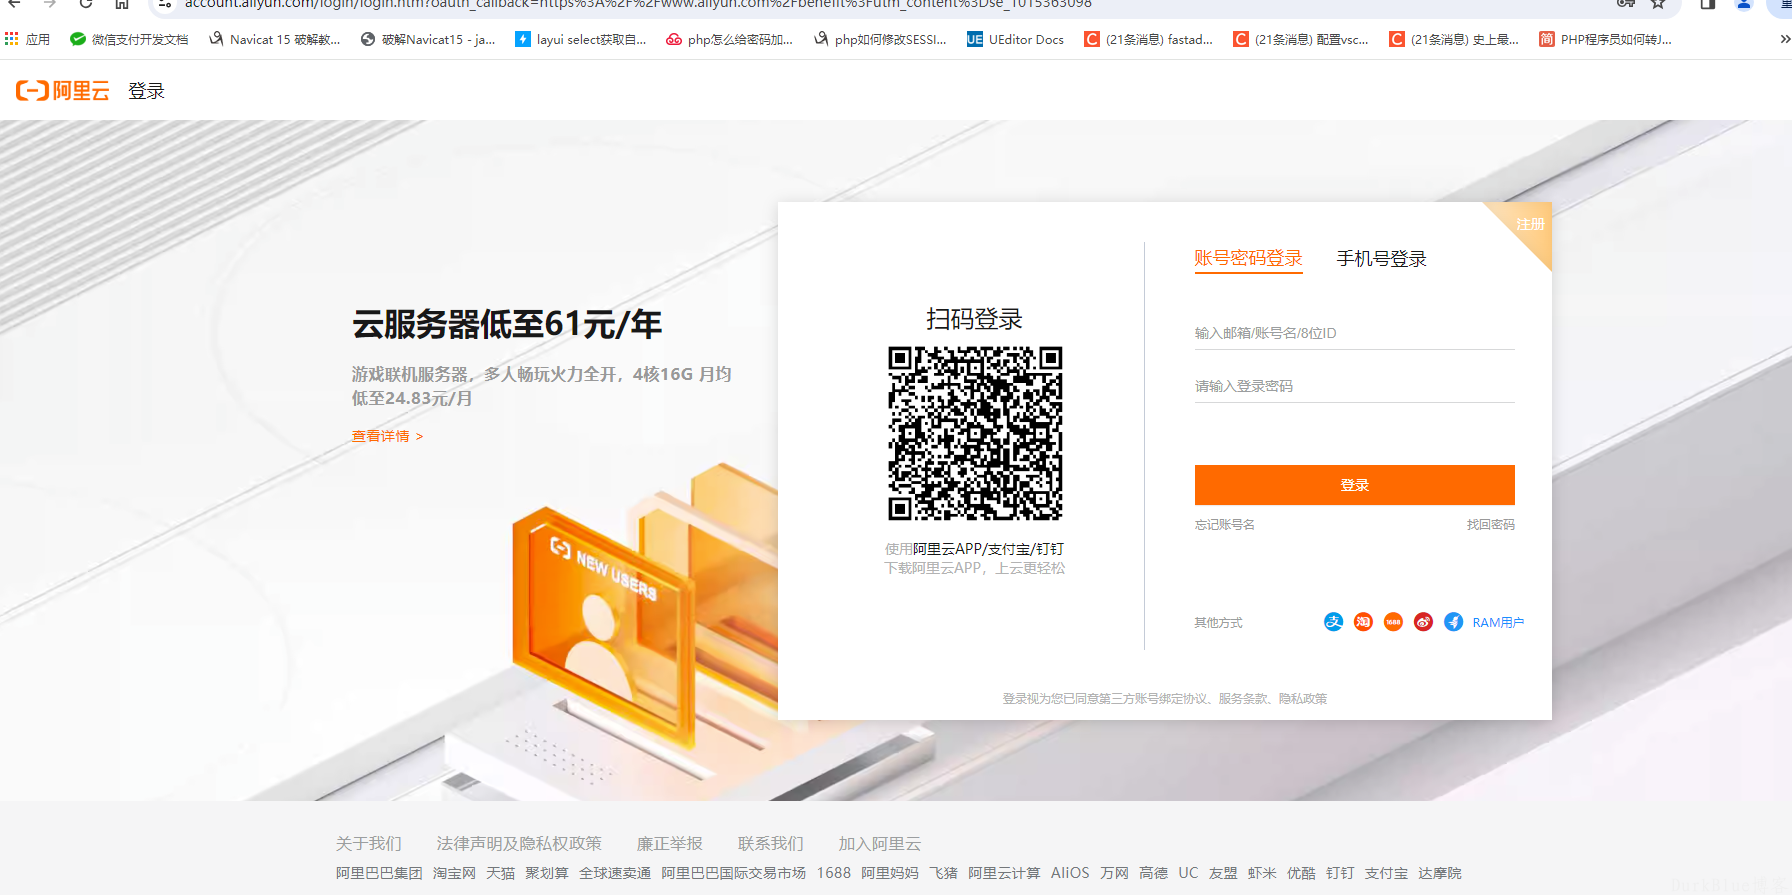Open the browser profile avatar
The image size is (1792, 895).
[x=1744, y=4]
